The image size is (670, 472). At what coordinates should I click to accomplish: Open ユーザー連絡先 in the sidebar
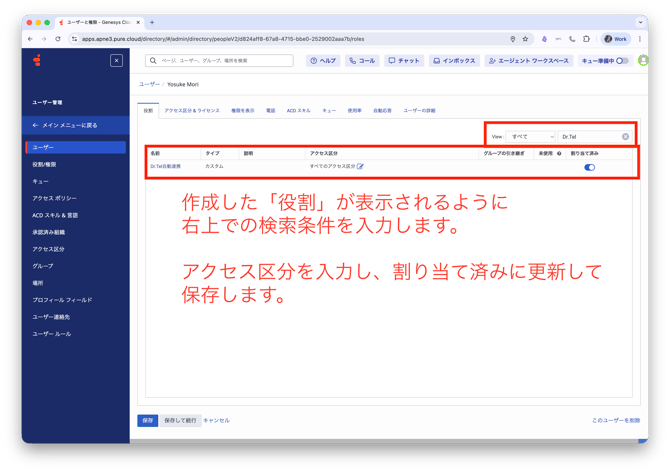click(51, 317)
